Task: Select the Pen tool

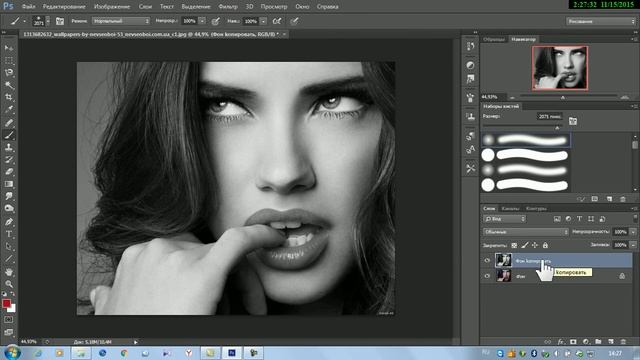Action: pyautogui.click(x=9, y=222)
